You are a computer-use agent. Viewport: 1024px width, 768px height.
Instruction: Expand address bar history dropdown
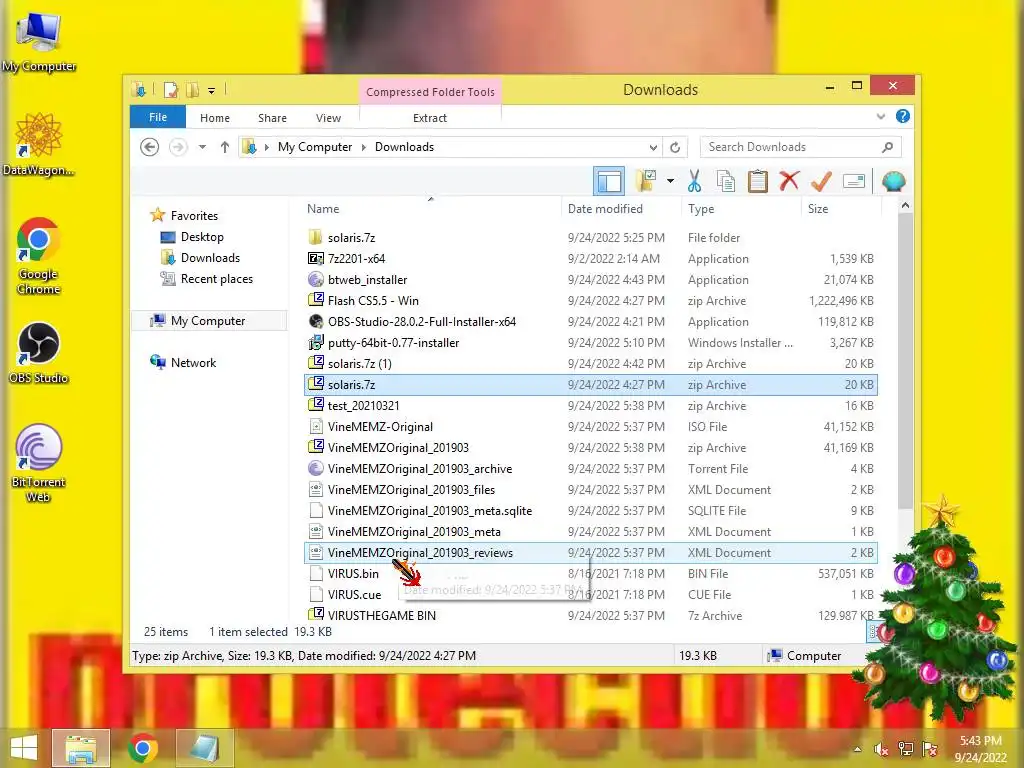tap(653, 147)
